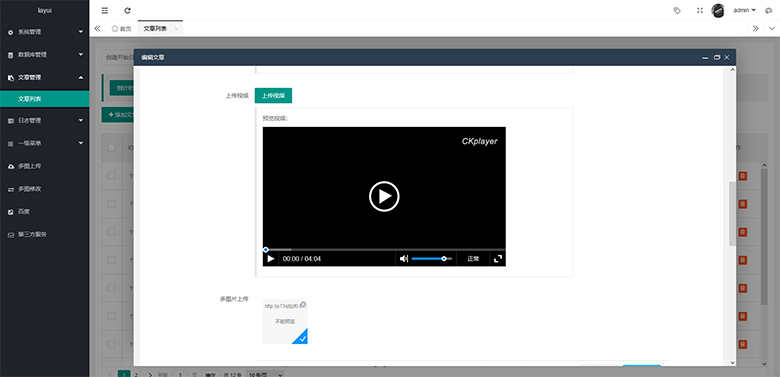Expand the 系统管理 menu arrow
780x377 pixels.
81,32
